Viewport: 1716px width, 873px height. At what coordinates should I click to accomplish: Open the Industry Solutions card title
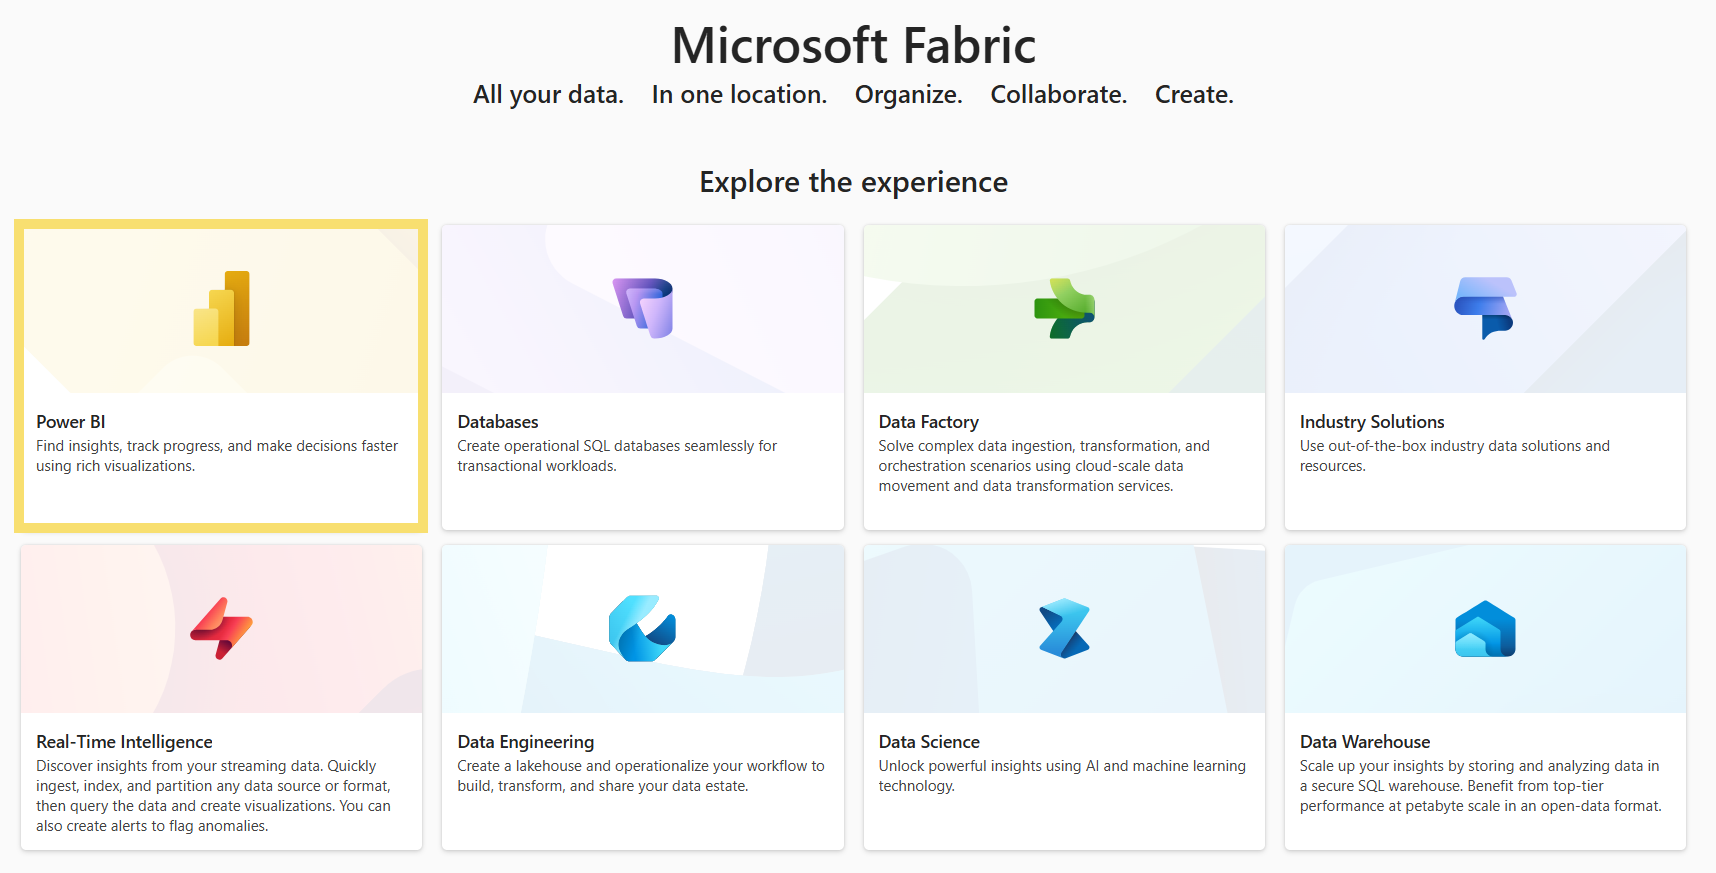click(1372, 422)
